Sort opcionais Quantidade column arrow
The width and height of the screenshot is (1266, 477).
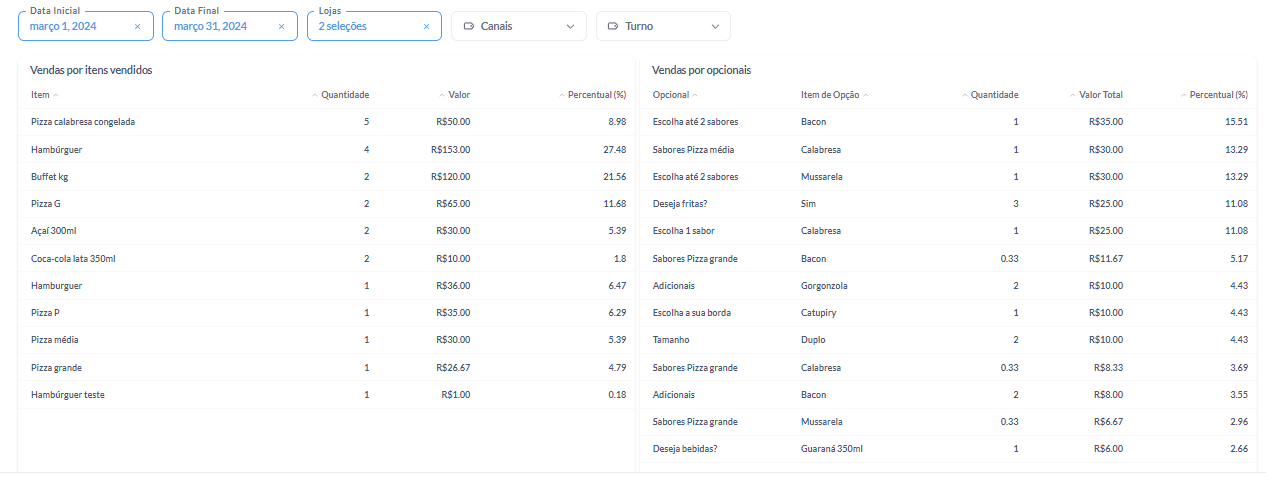[964, 95]
